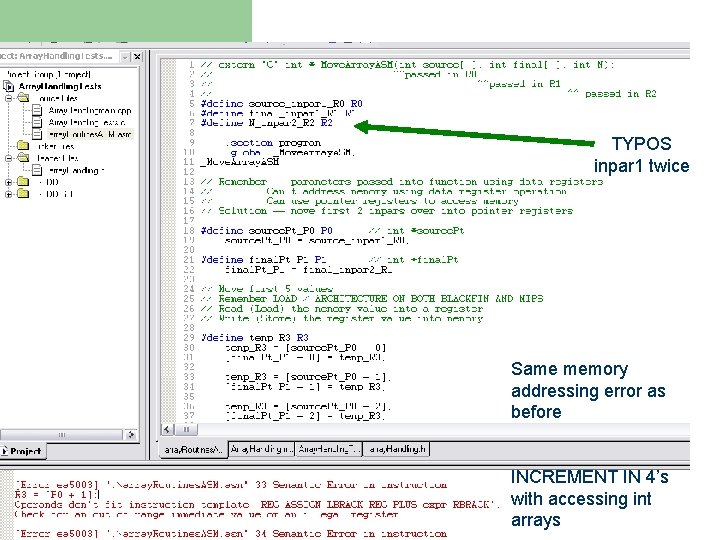Image resolution: width=720 pixels, height=540 pixels.
Task: Switch to the Project tab
Action: tap(22, 451)
